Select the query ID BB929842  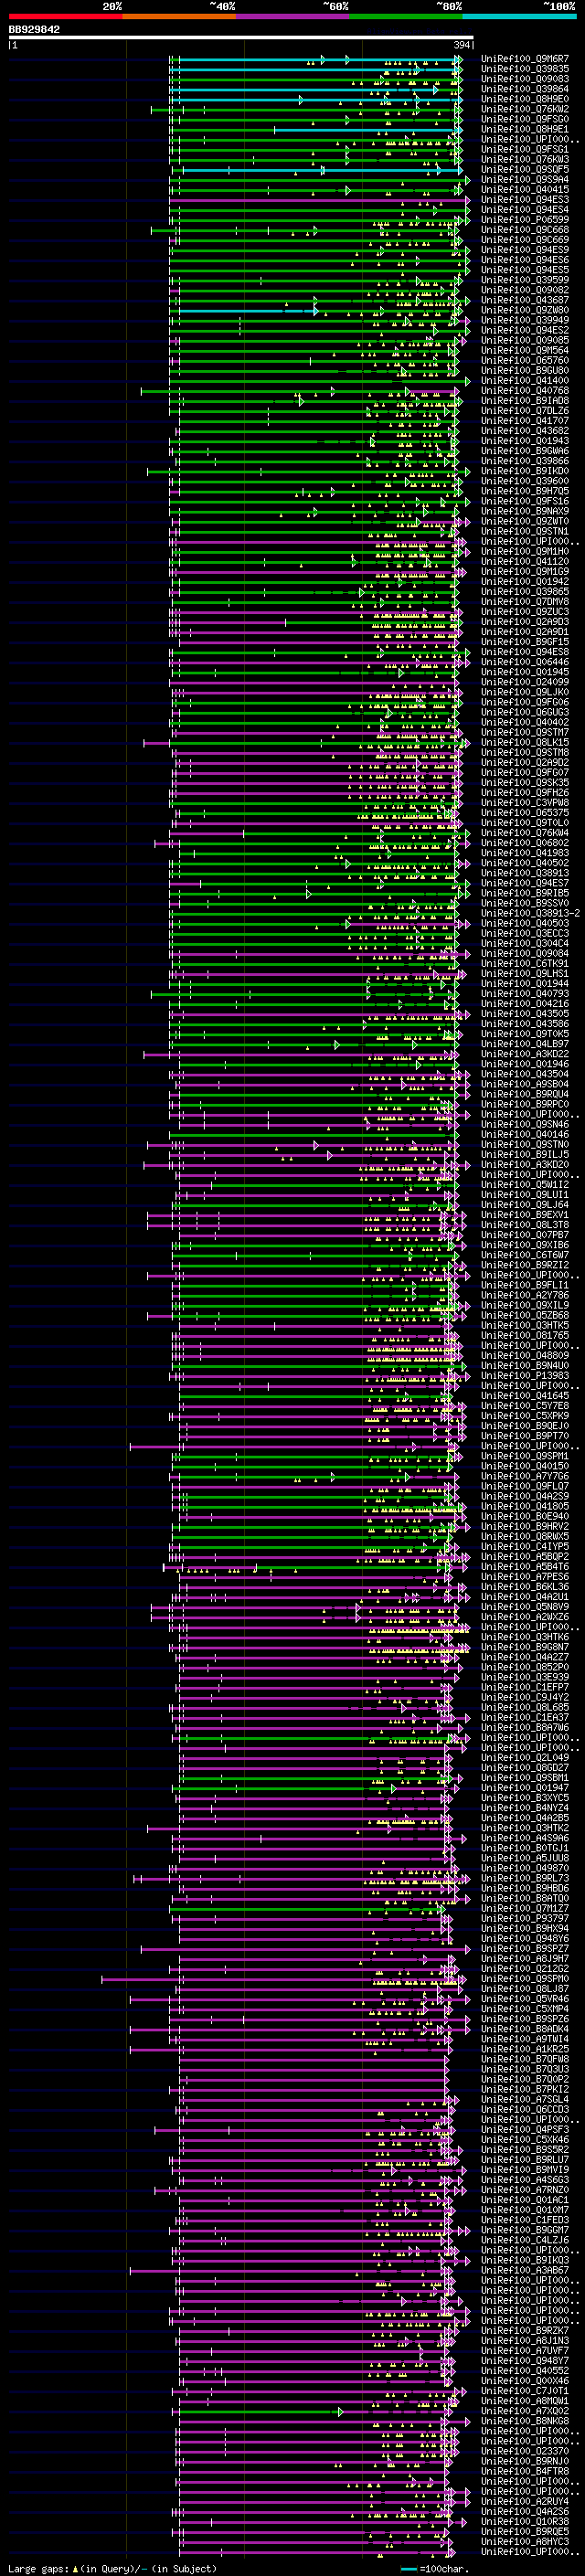coord(34,30)
